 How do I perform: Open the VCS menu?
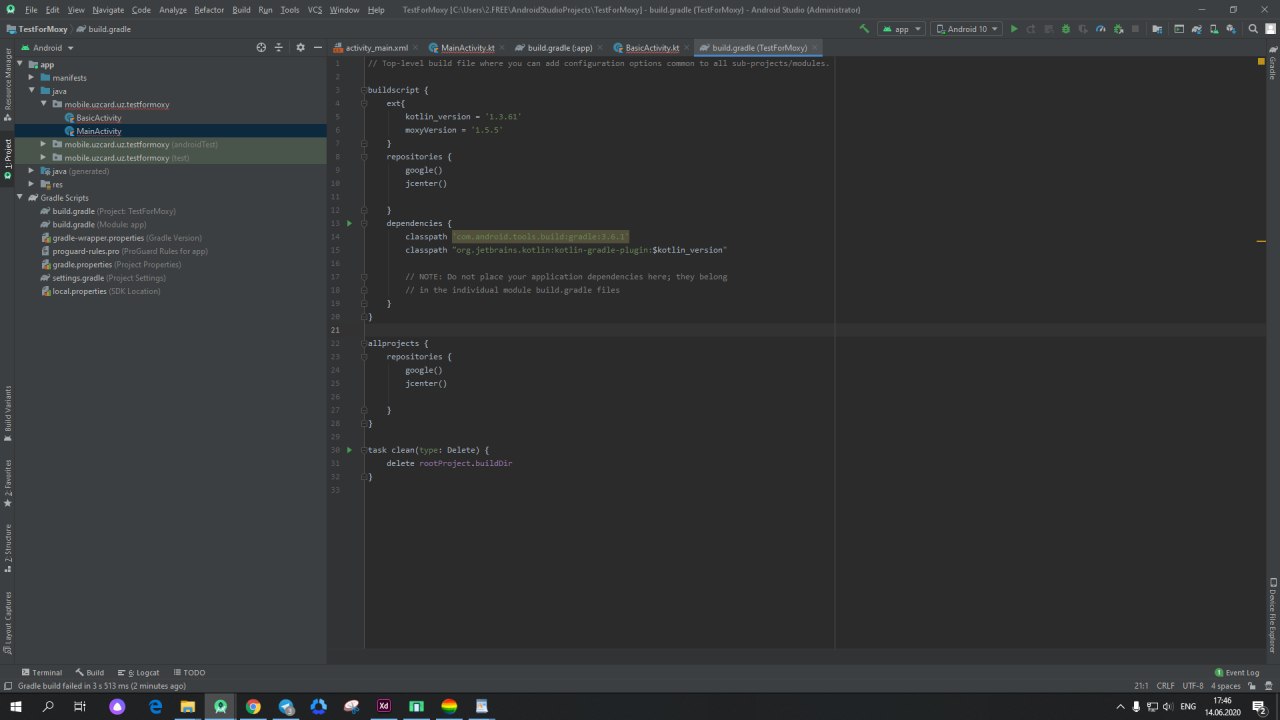click(315, 9)
